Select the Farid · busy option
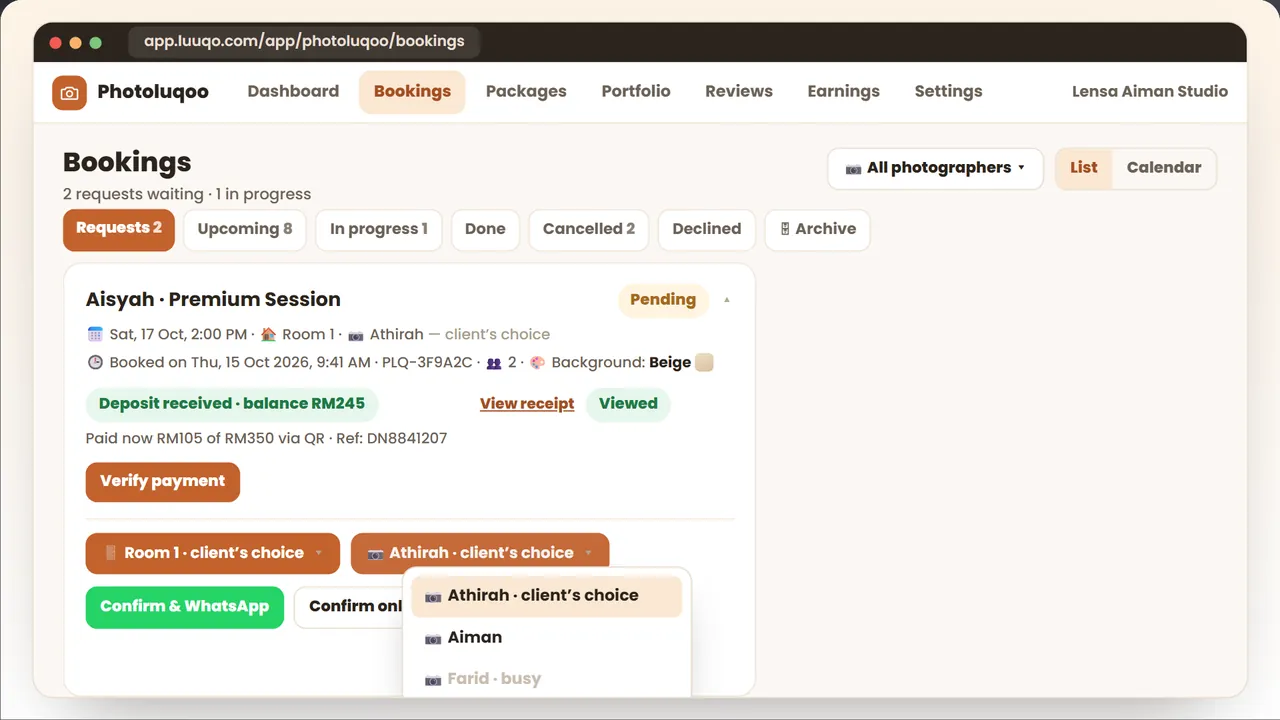Image resolution: width=1280 pixels, height=720 pixels. 547,679
